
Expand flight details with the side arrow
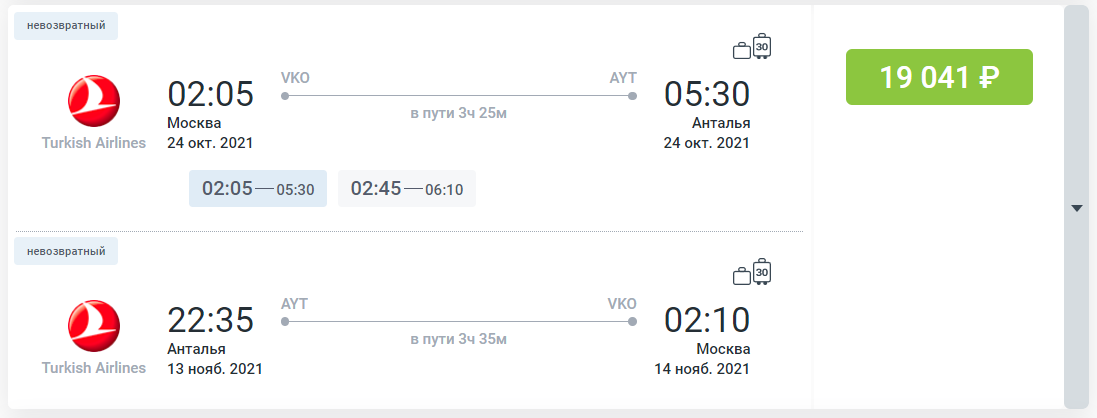[1077, 207]
